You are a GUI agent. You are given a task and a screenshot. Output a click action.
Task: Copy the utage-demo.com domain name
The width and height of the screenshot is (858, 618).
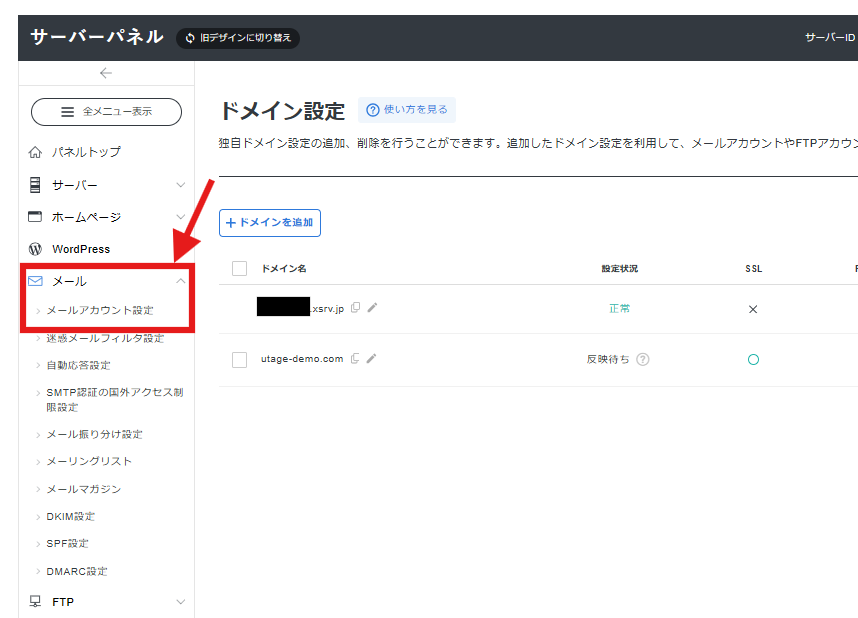pos(355,359)
